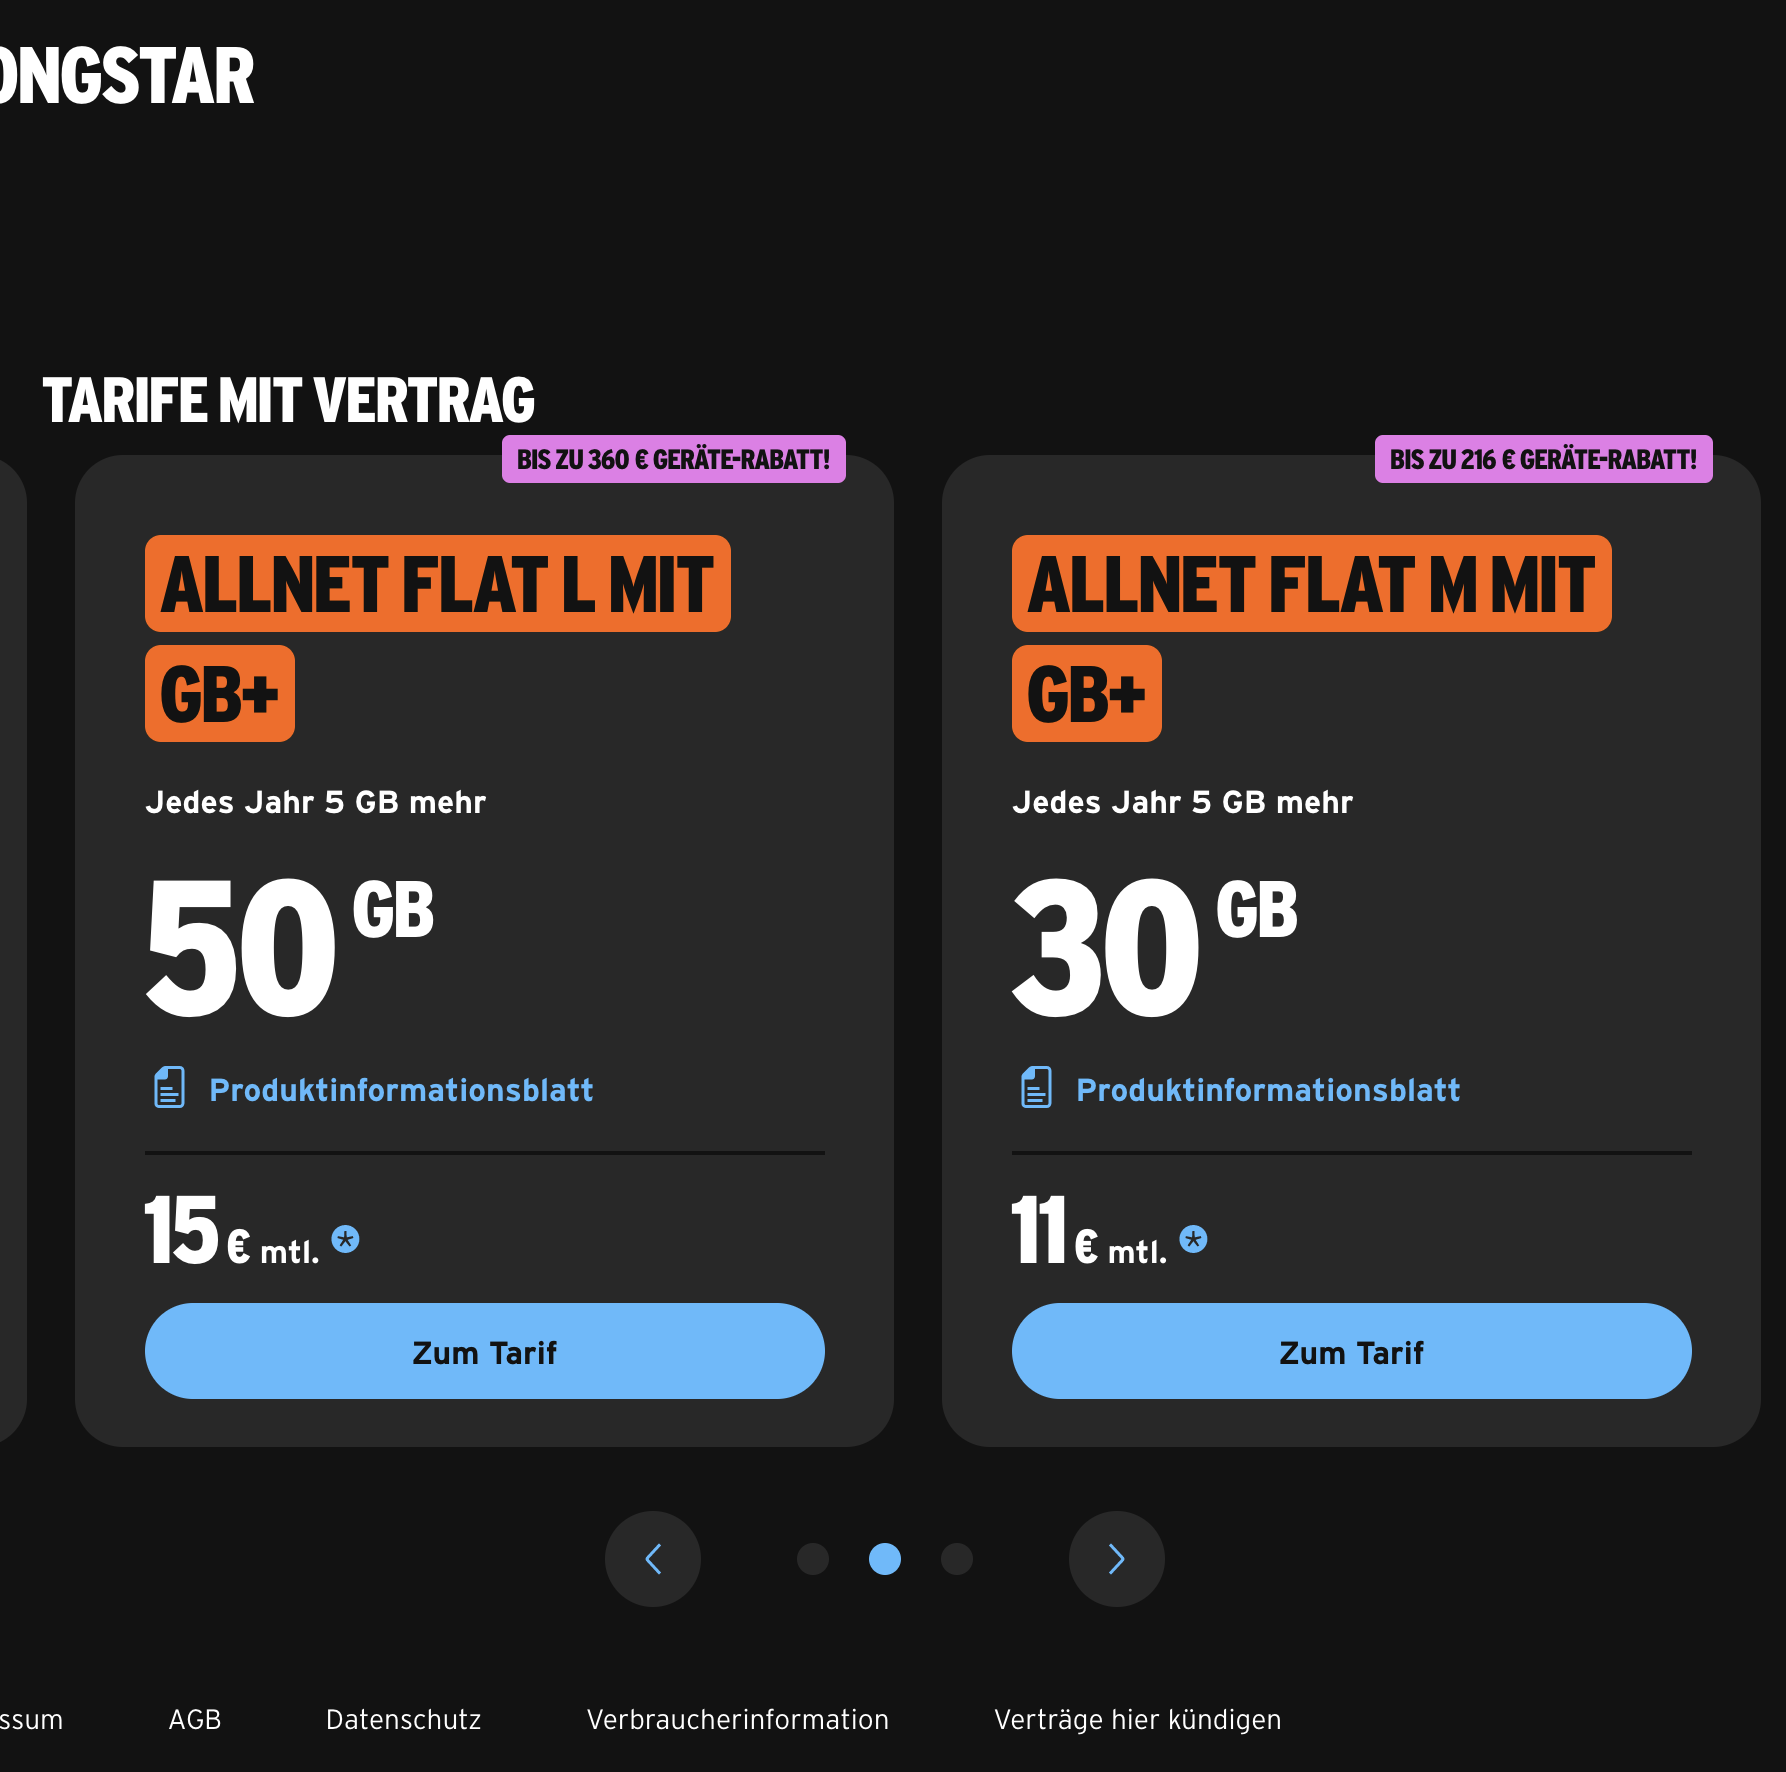Open Produktinformationsblatt for Allnet Flat L
Viewport: 1786px width, 1772px height.
pyautogui.click(x=401, y=1090)
